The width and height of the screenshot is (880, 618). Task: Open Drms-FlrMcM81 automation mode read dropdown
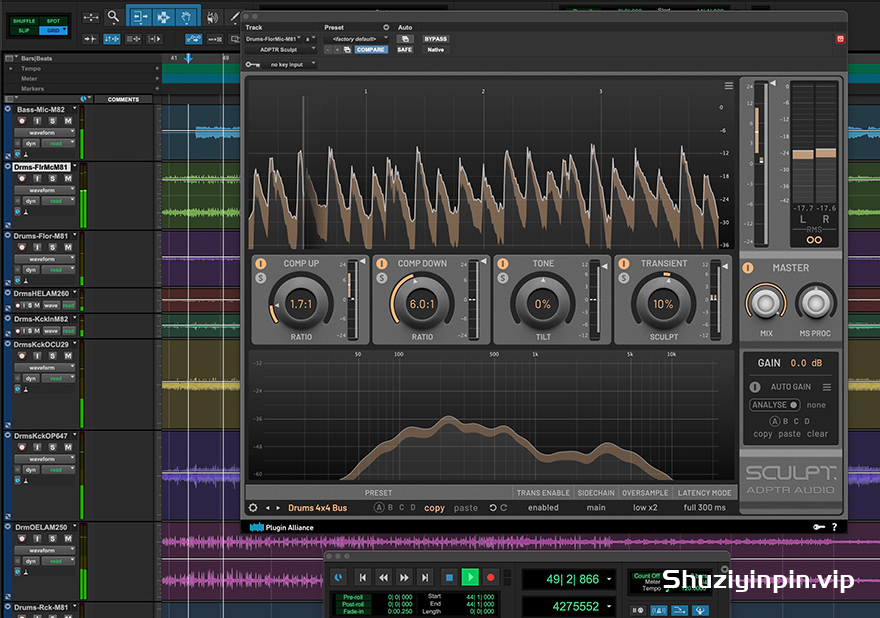click(58, 201)
